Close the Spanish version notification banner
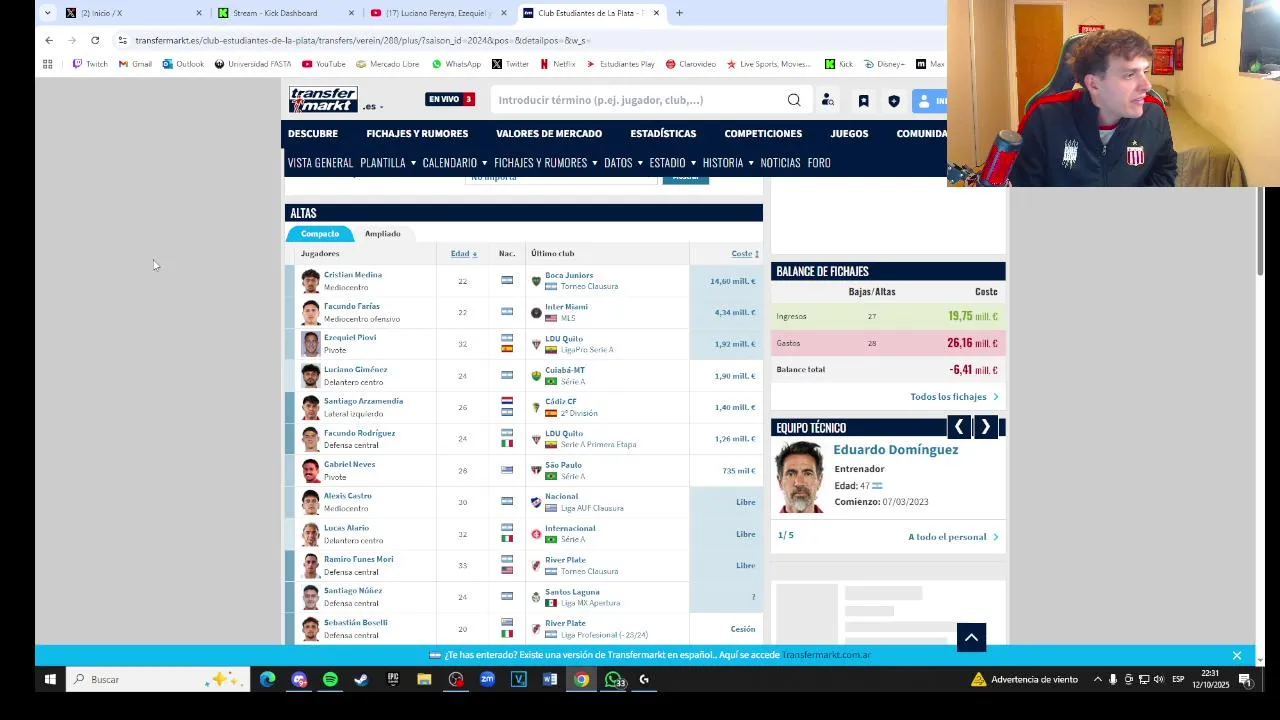 [1237, 656]
